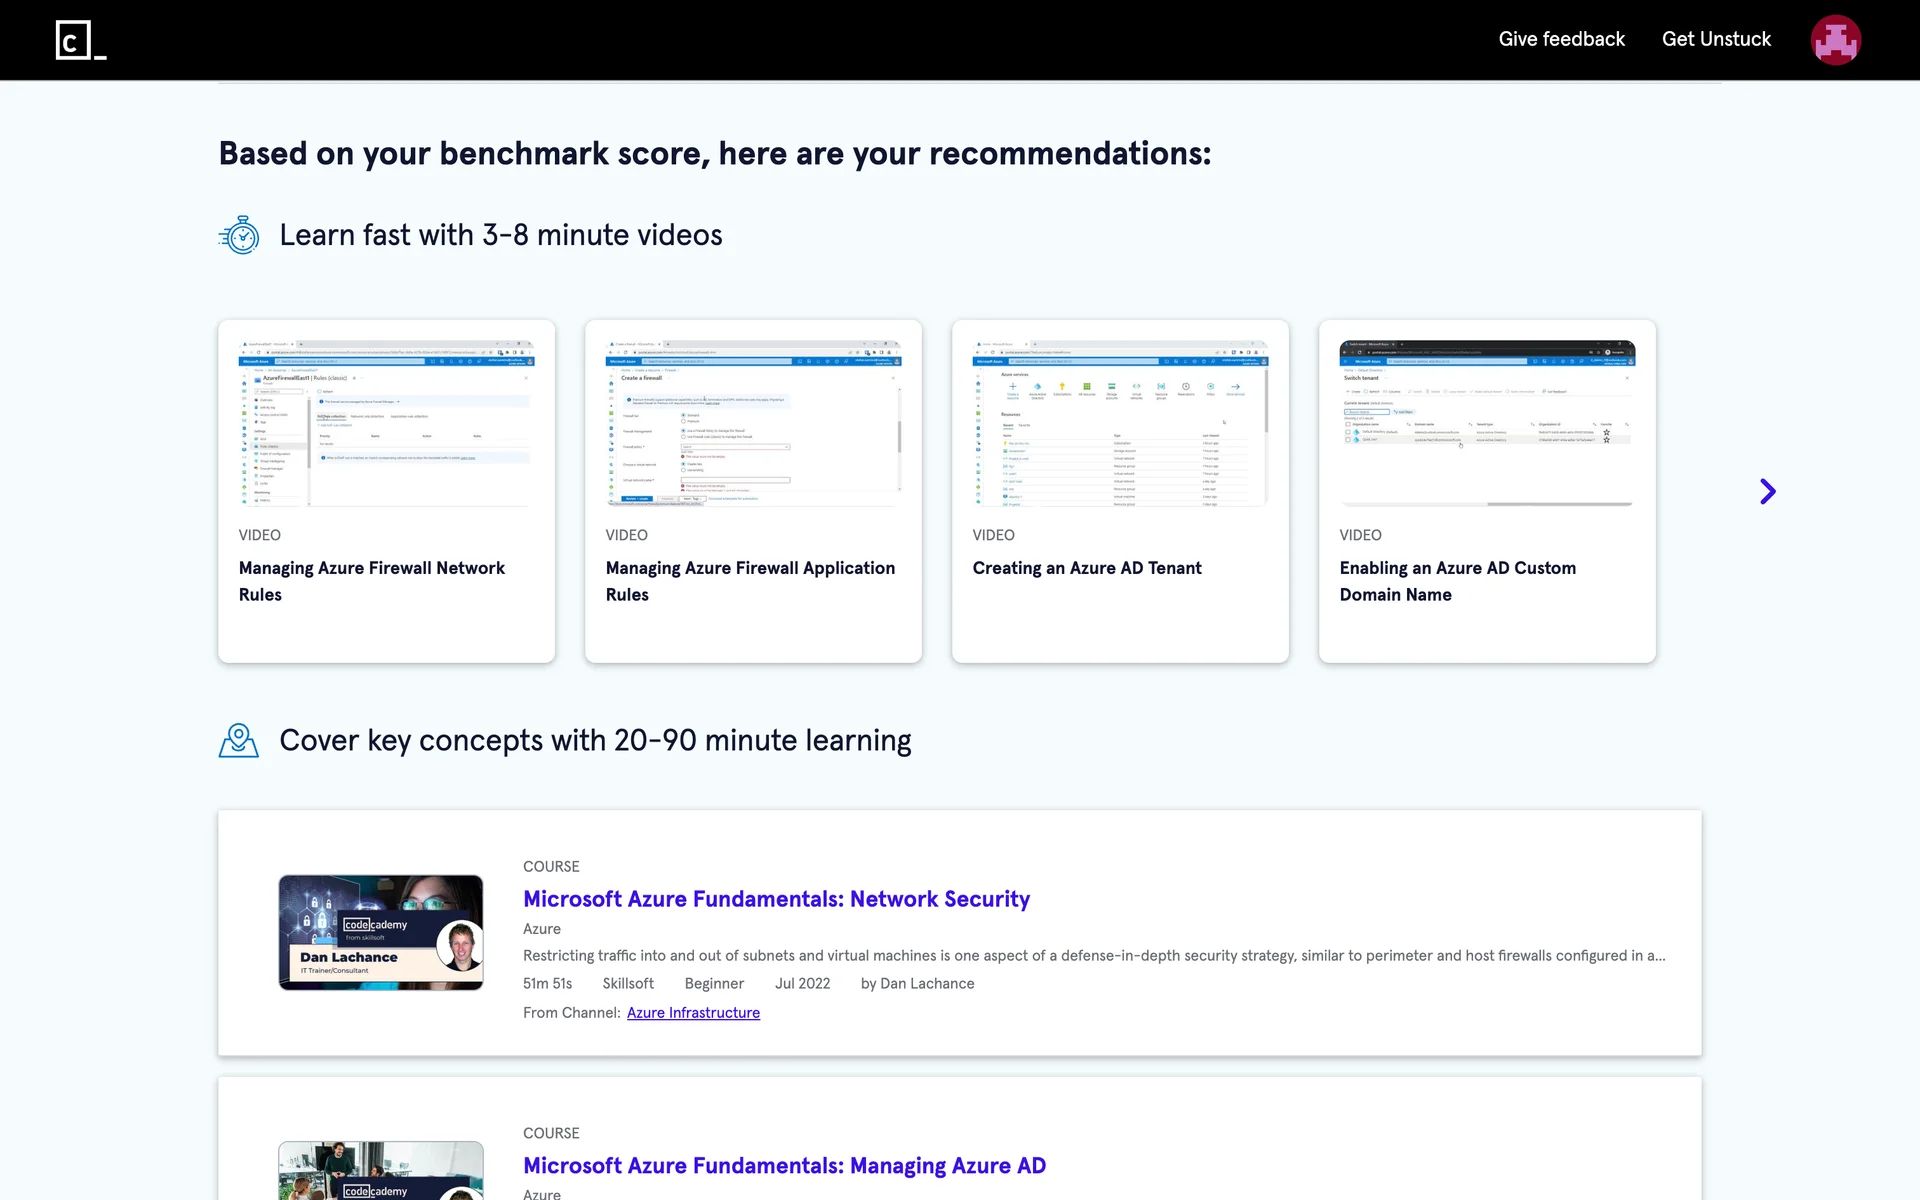
Task: Open the Microsoft Azure Fundamentals: Managing Azure AD link
Action: pyautogui.click(x=784, y=1166)
